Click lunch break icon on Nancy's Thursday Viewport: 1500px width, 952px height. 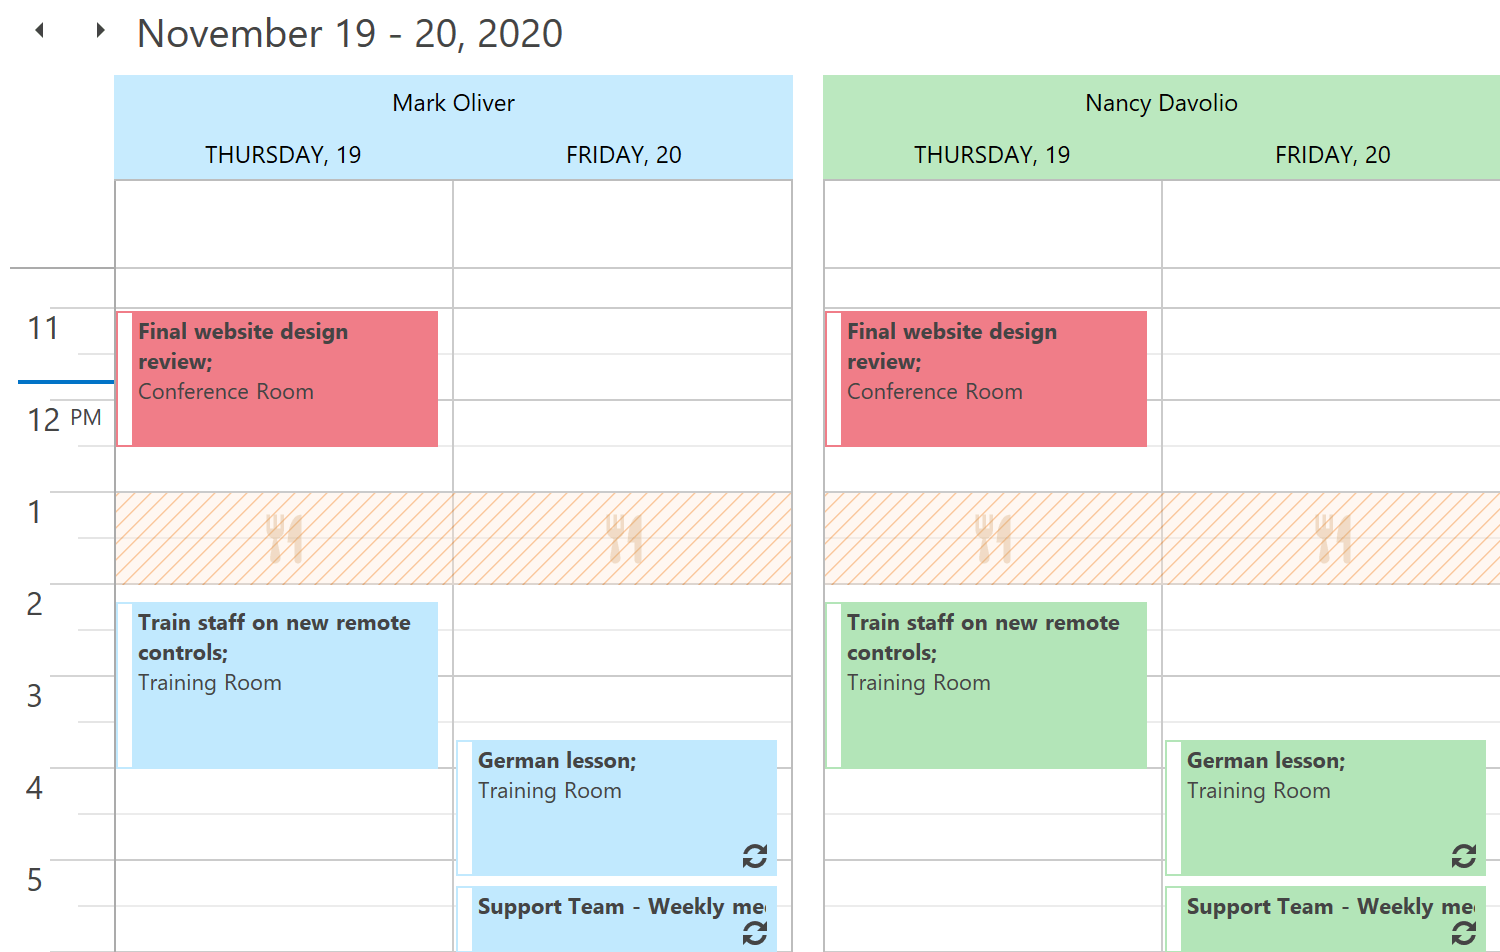[993, 538]
